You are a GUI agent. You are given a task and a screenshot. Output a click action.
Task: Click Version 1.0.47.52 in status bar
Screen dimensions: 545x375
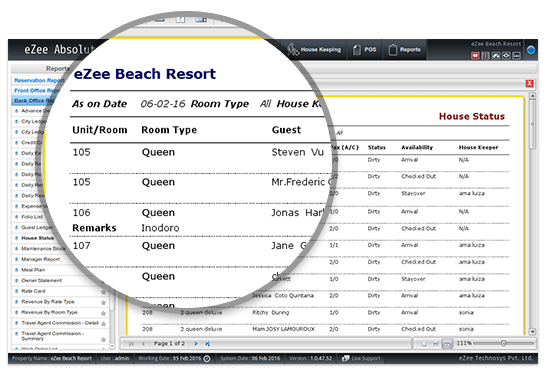[310, 358]
